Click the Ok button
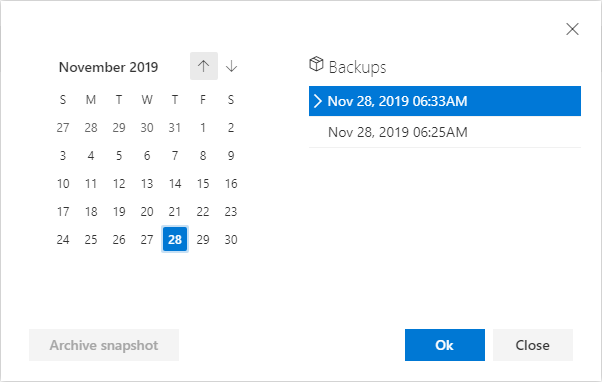 tap(445, 345)
